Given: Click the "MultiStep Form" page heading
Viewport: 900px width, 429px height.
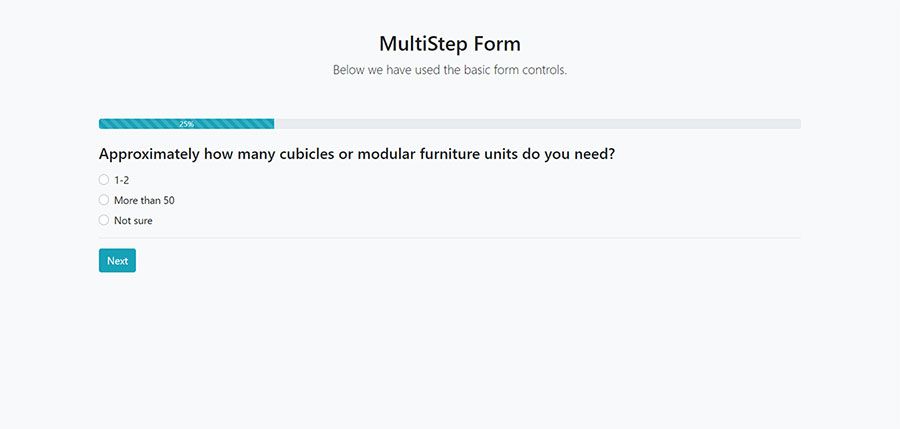Looking at the screenshot, I should coord(450,44).
